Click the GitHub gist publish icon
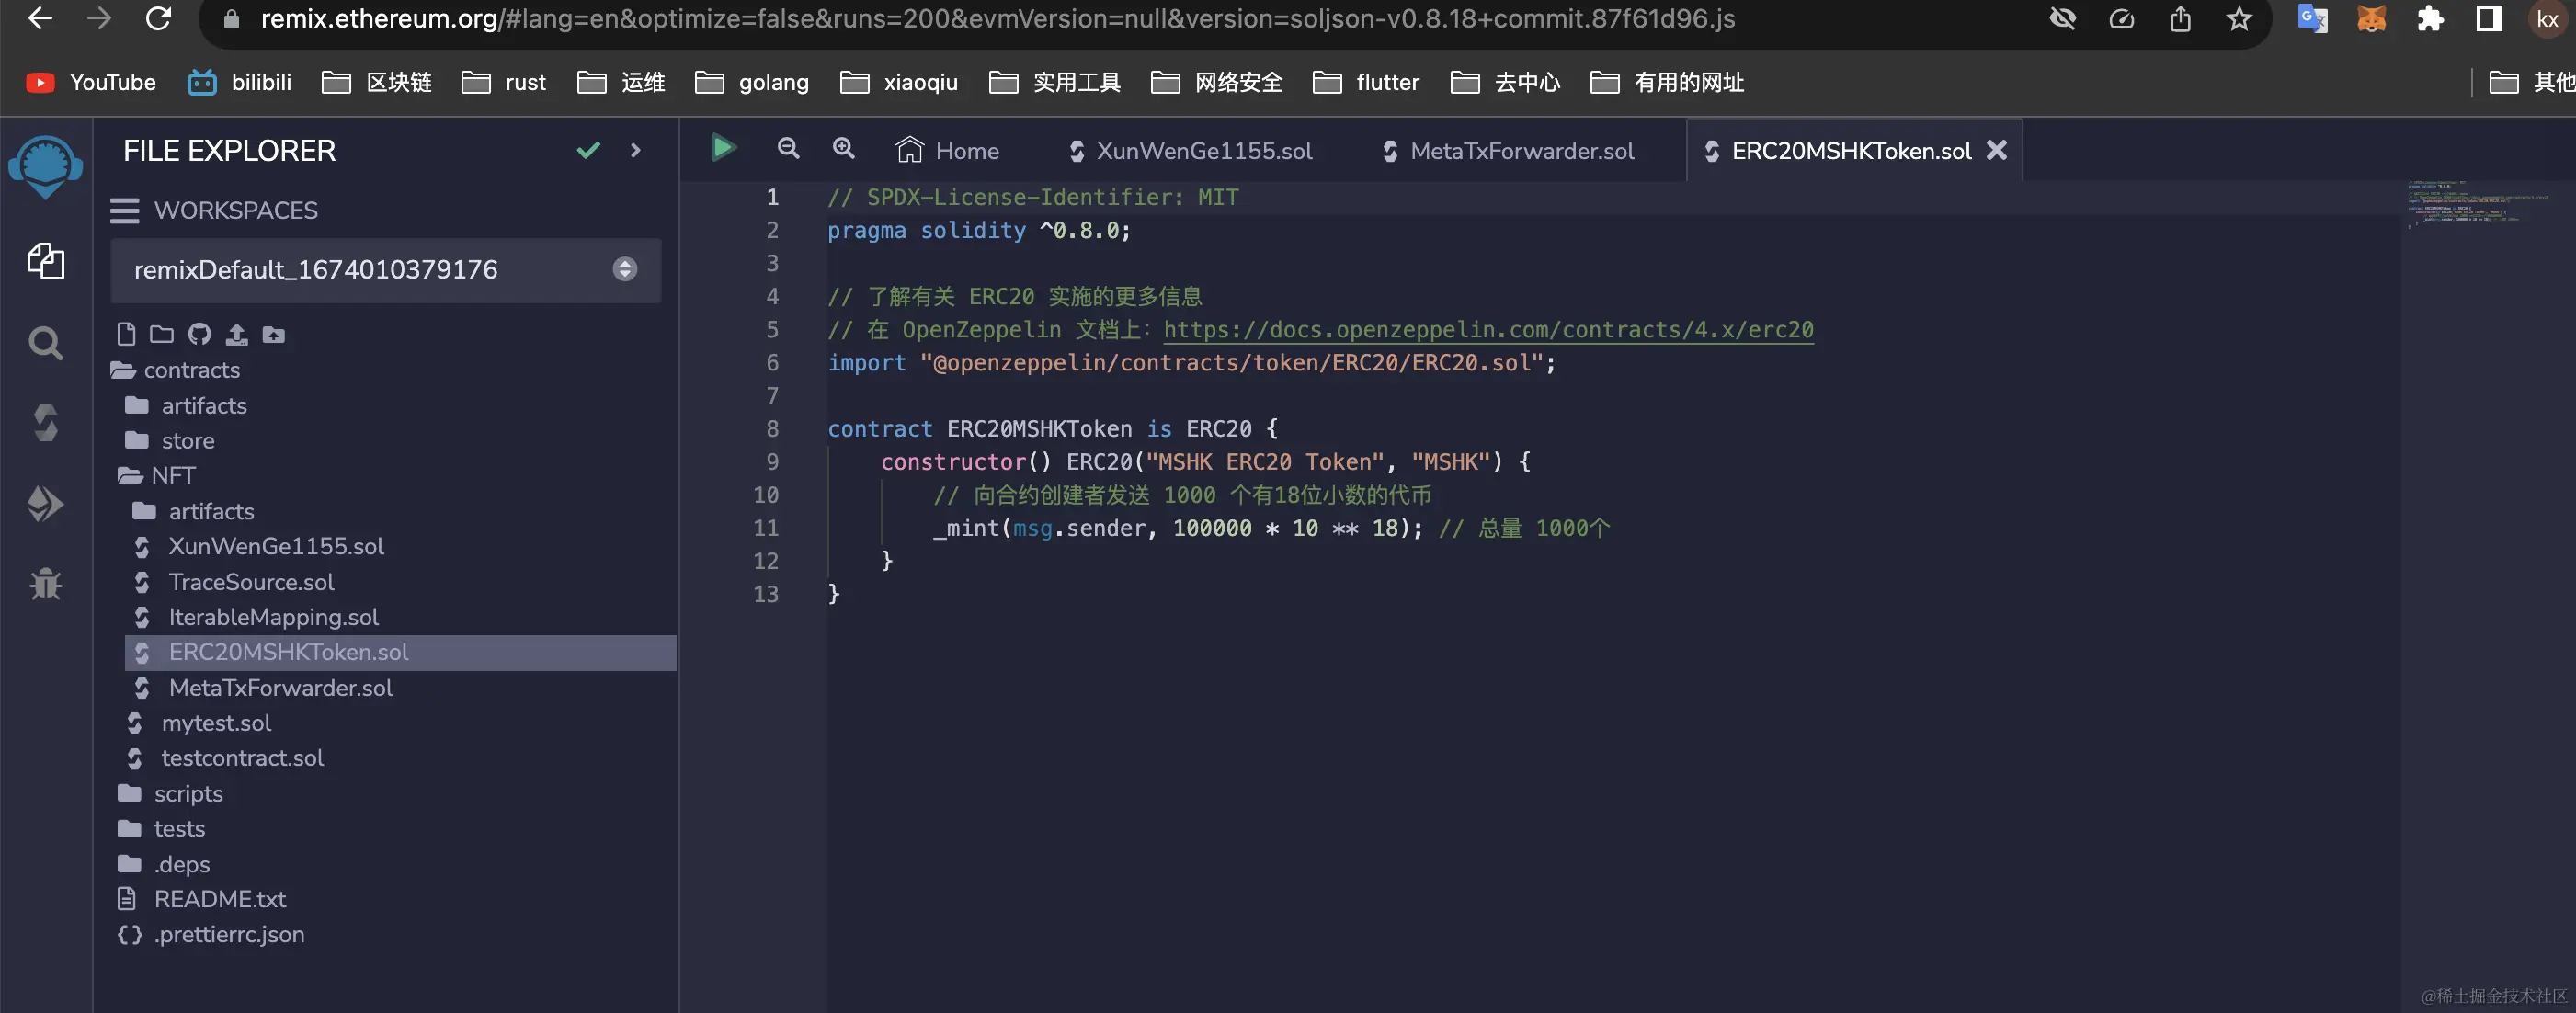This screenshot has height=1013, width=2576. (199, 334)
